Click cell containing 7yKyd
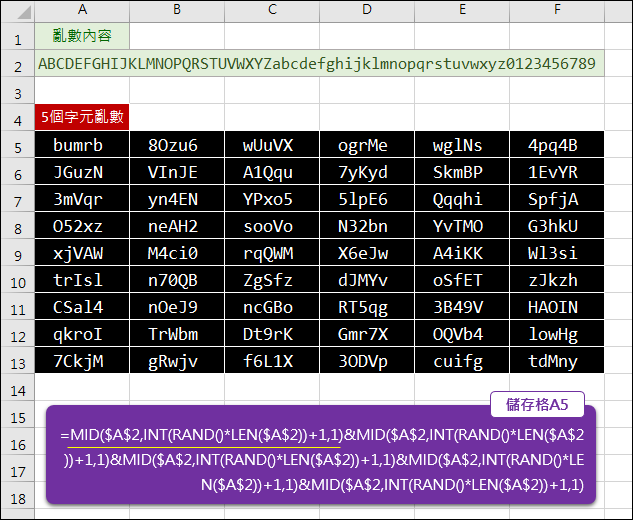The height and width of the screenshot is (520, 633). point(367,171)
